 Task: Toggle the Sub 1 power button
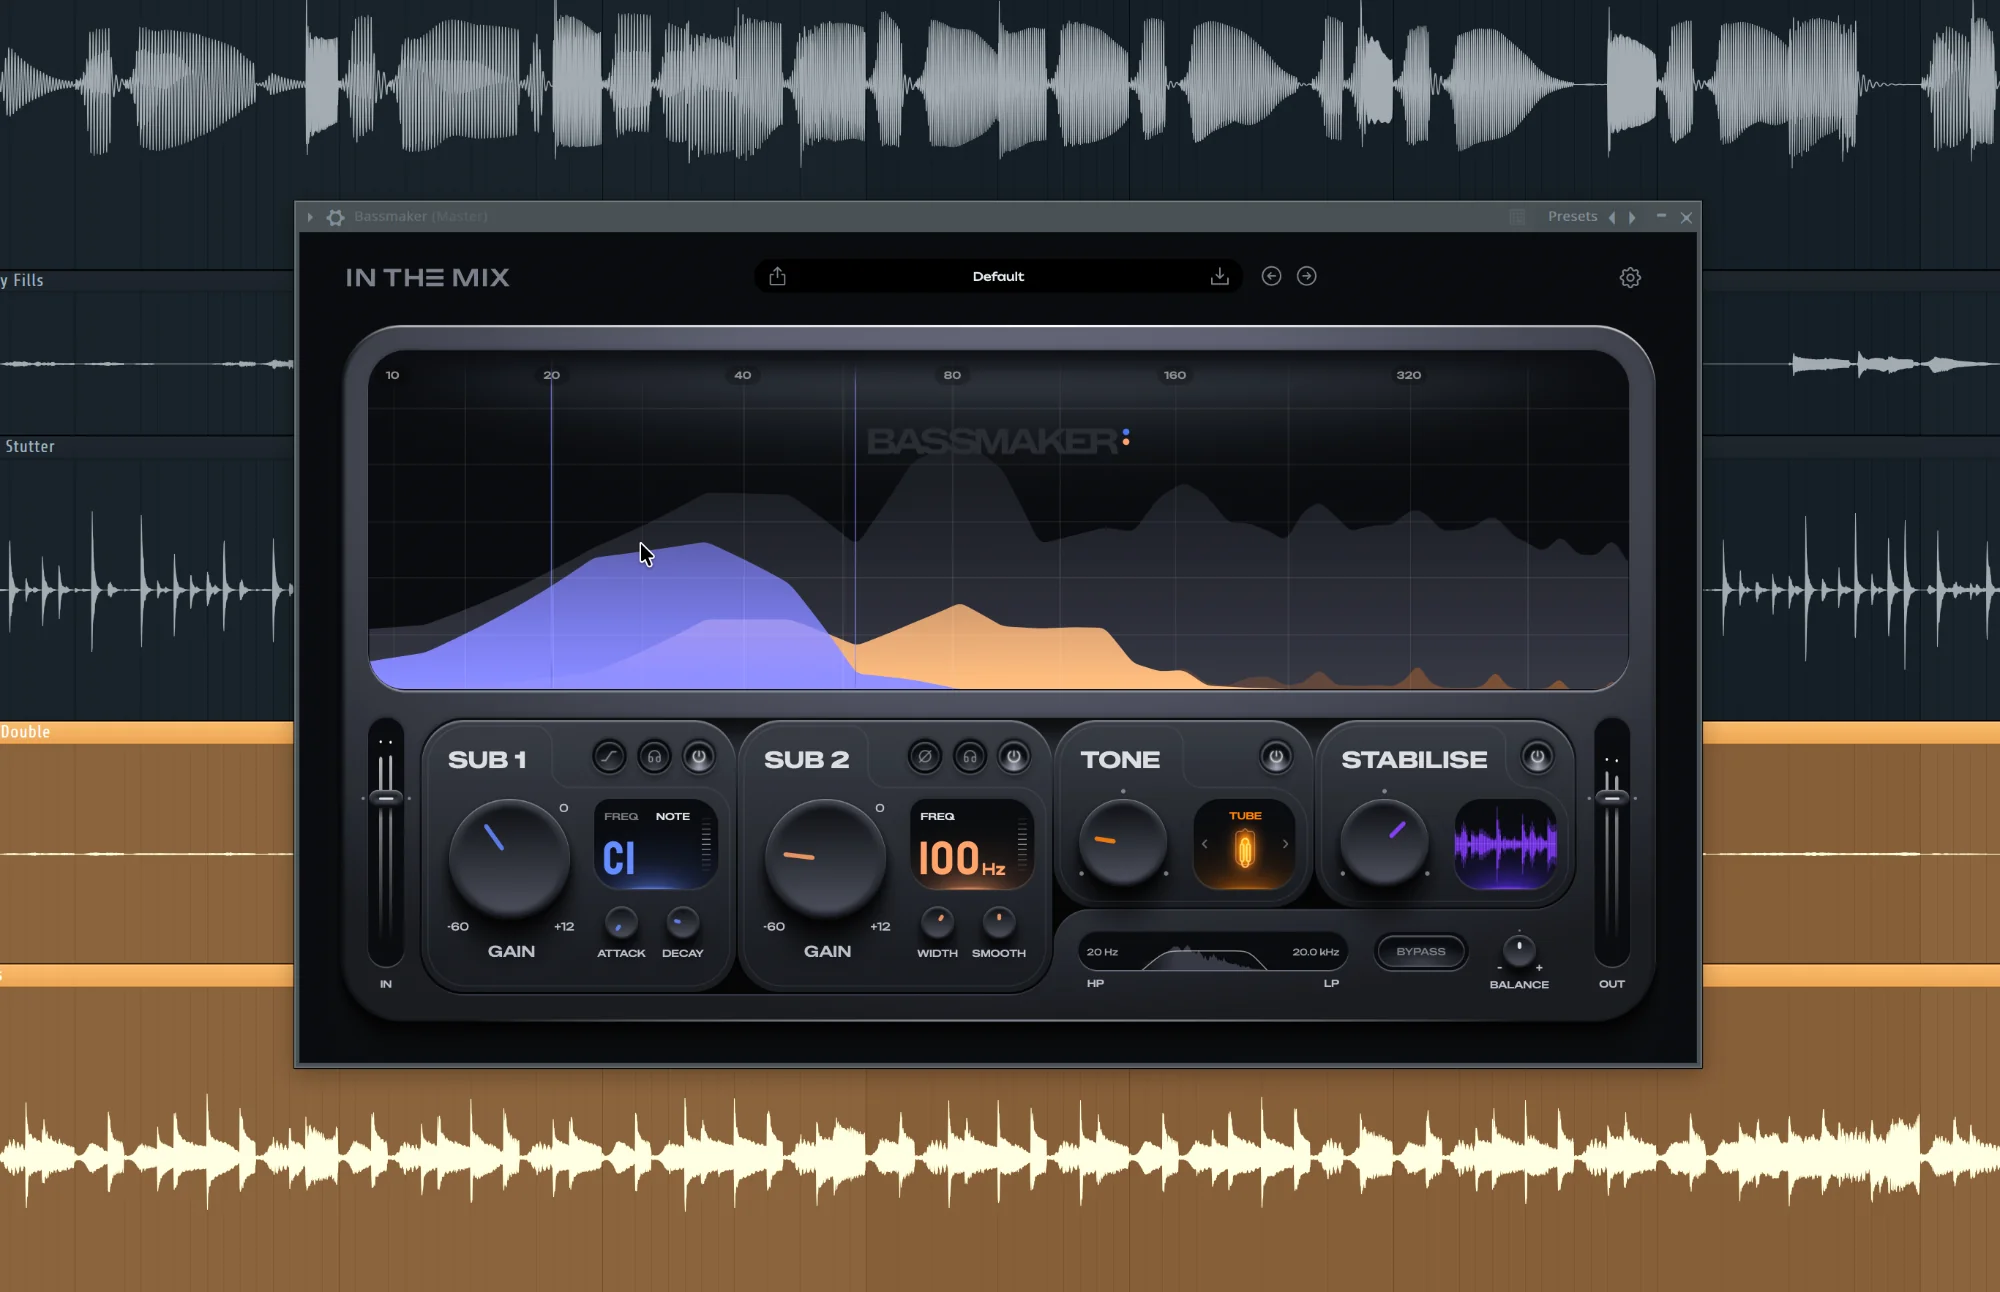coord(699,757)
